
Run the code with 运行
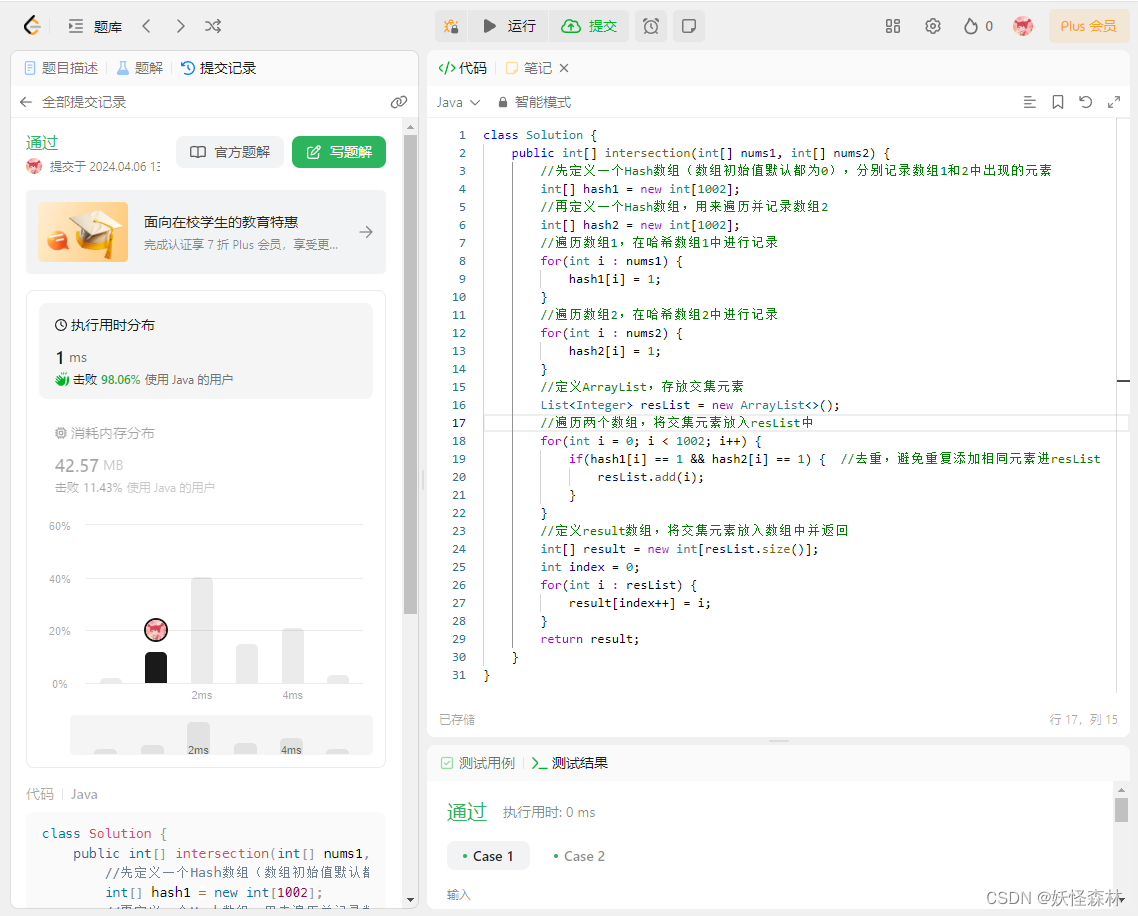[x=509, y=26]
